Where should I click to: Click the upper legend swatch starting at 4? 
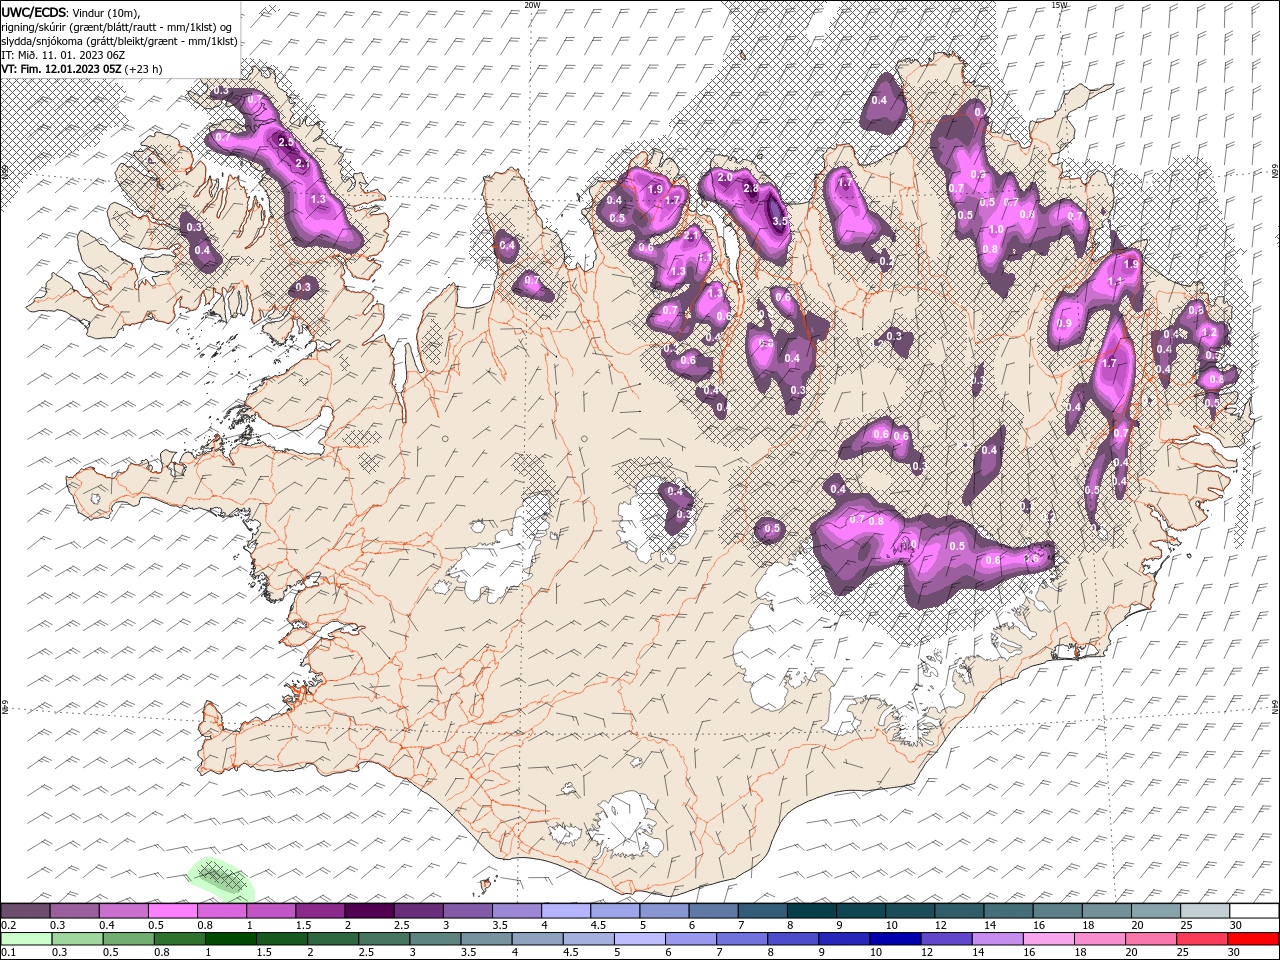[x=565, y=911]
